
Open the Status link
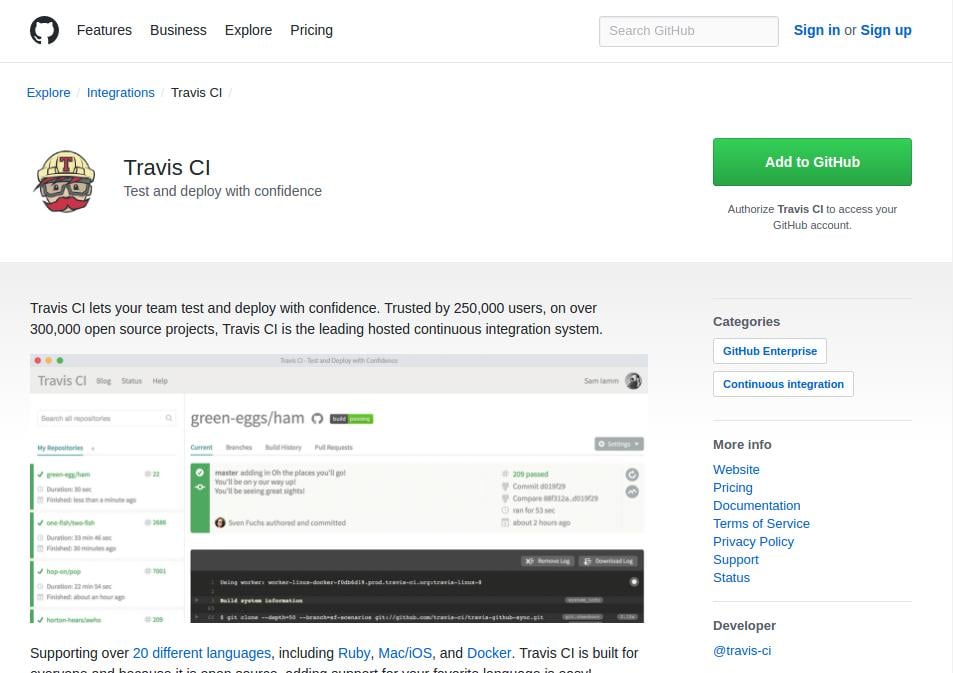coord(731,578)
